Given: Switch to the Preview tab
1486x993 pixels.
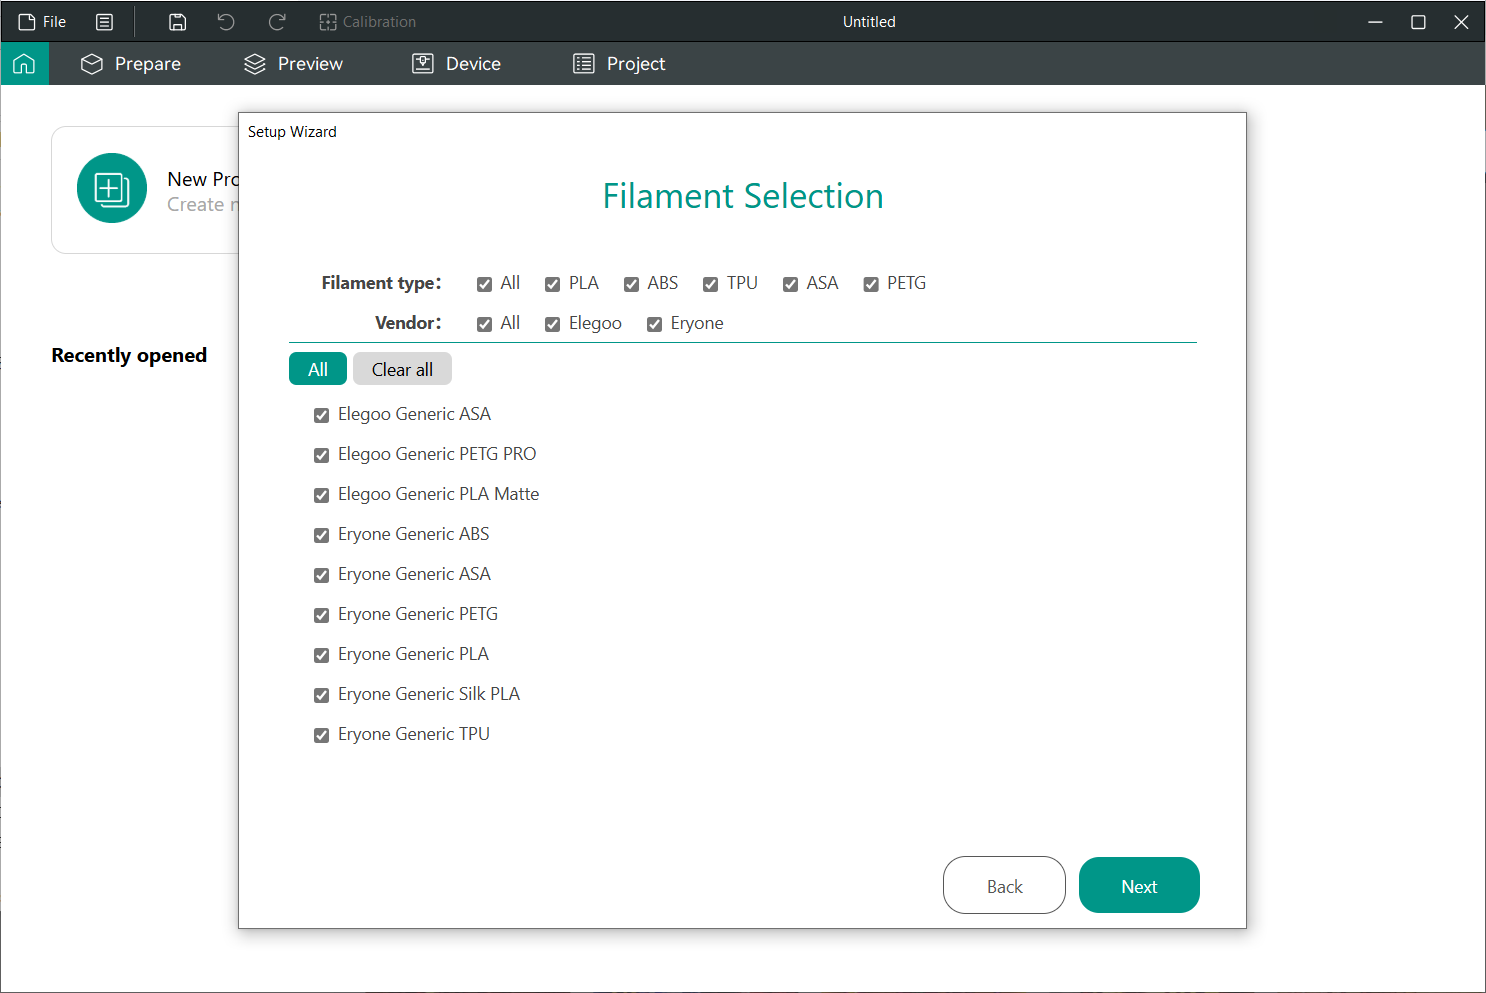Looking at the screenshot, I should pyautogui.click(x=293, y=64).
